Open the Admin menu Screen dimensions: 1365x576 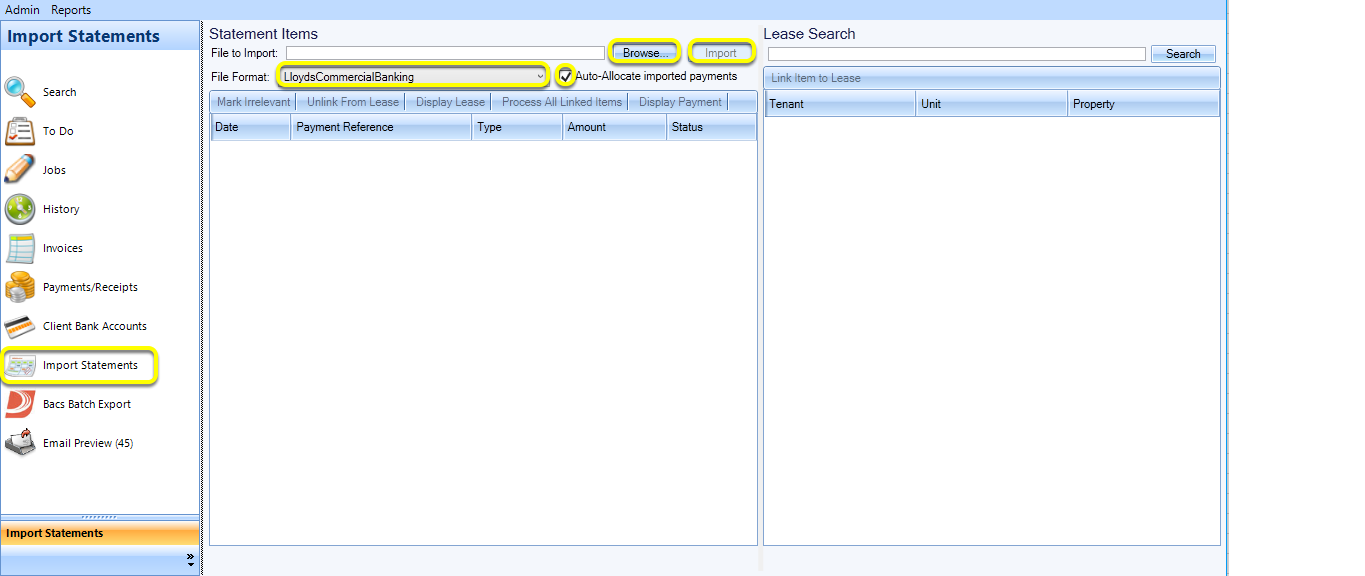pos(23,10)
